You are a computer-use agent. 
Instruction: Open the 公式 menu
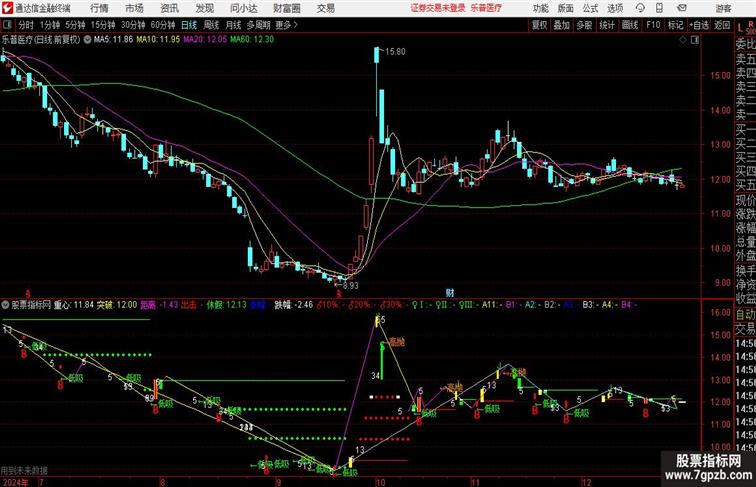590,8
